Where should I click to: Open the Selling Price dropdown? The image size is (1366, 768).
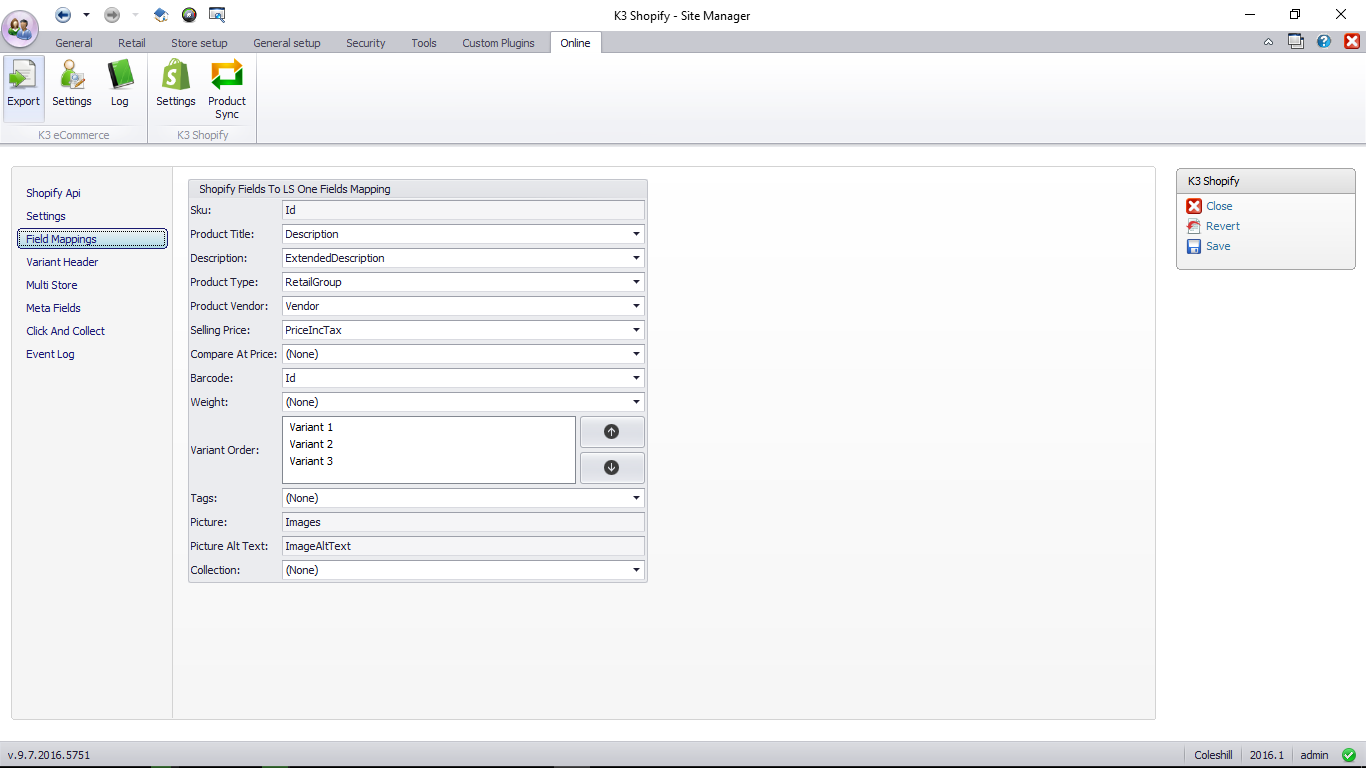pyautogui.click(x=636, y=330)
